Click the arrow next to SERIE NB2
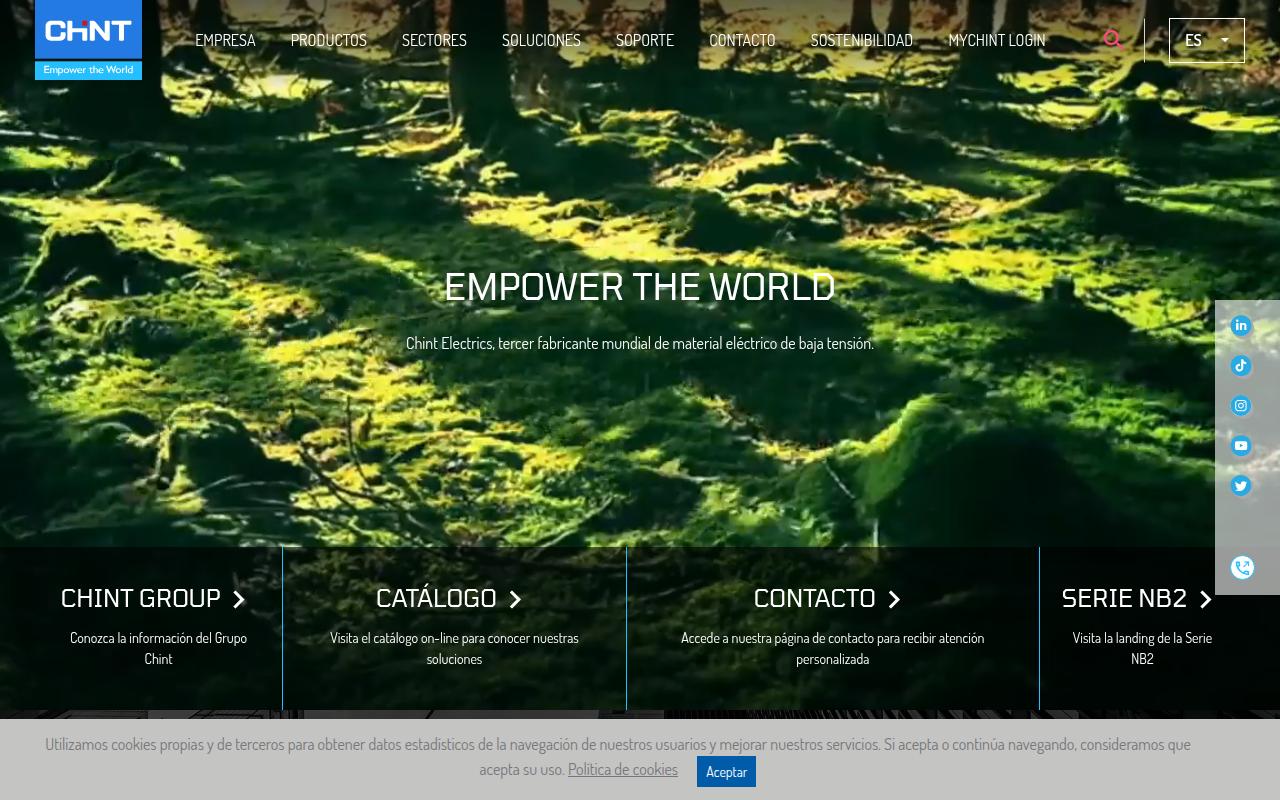Viewport: 1280px width, 800px height. pos(1205,599)
